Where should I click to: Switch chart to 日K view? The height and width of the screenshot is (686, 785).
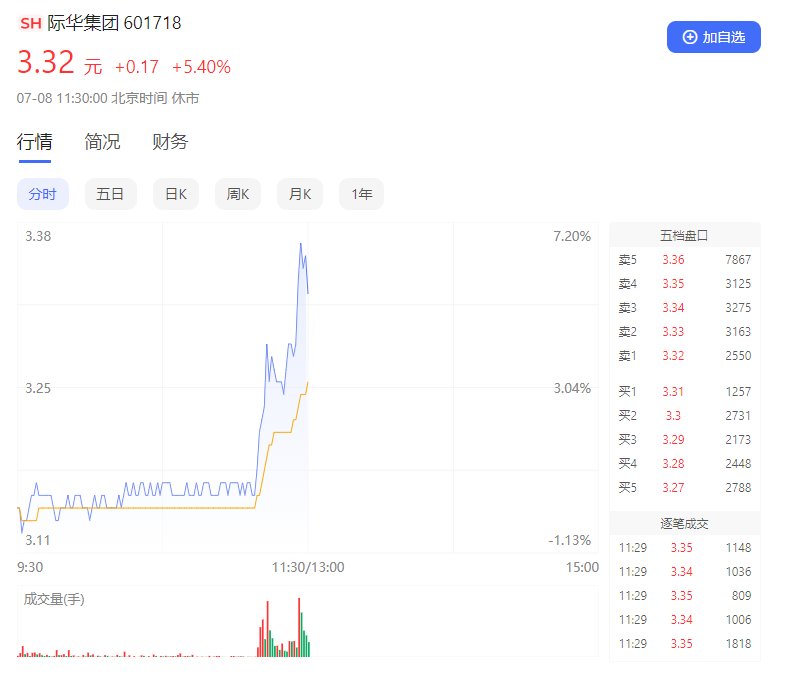[x=176, y=194]
